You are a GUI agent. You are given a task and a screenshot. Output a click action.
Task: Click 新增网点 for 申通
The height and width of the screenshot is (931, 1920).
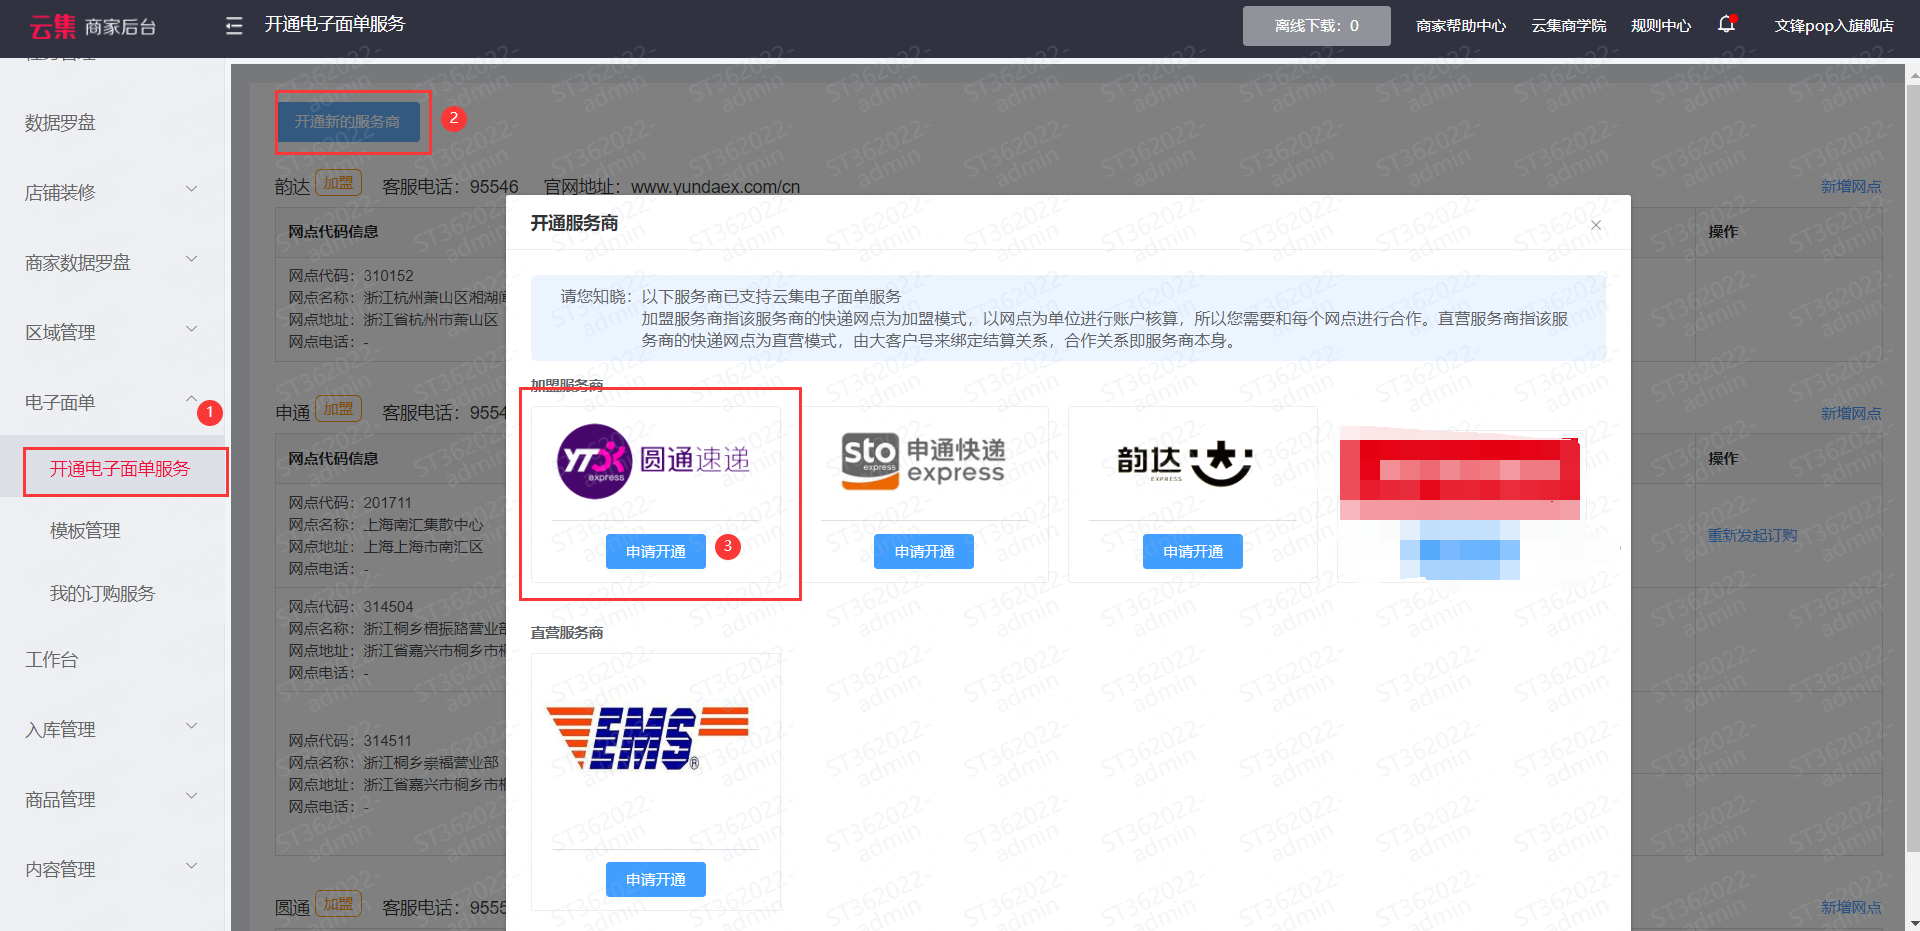[x=1851, y=413]
